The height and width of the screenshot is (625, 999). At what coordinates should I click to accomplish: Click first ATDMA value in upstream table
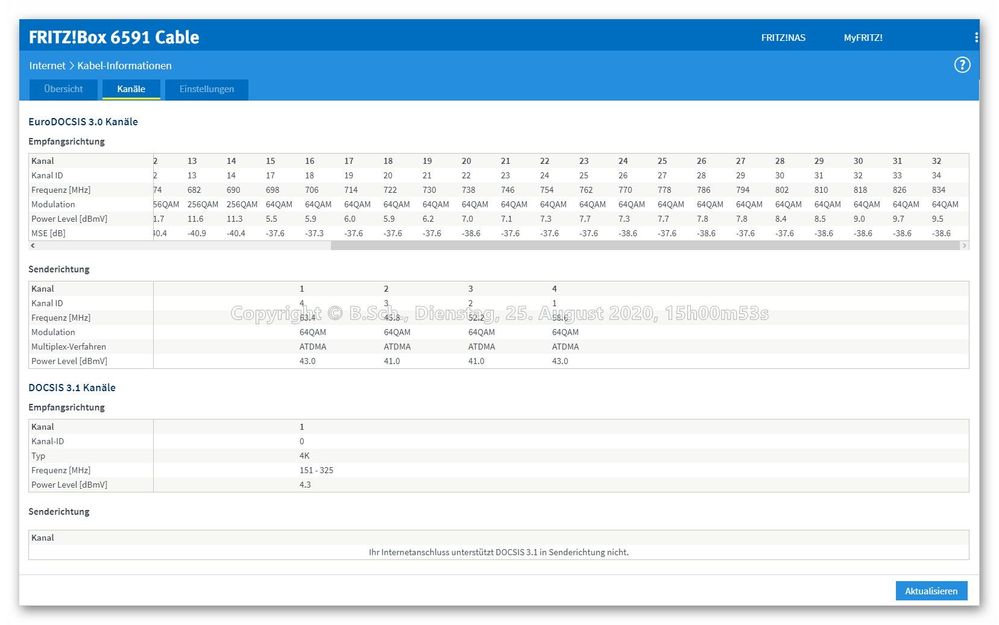tap(313, 347)
